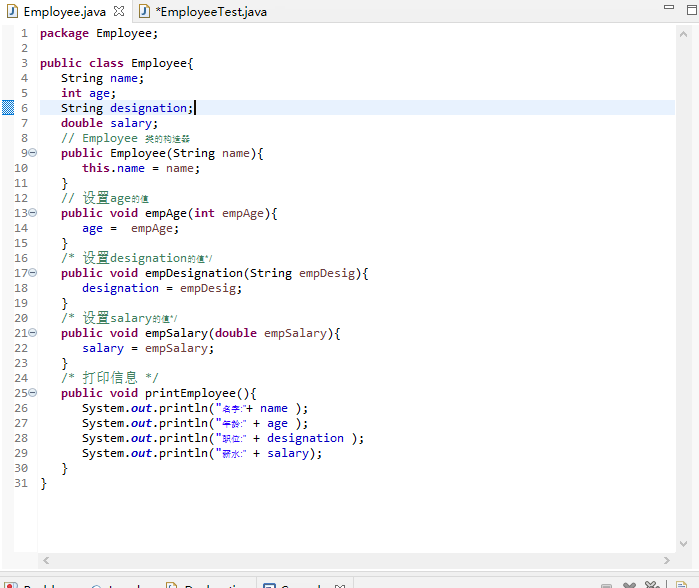Viewport: 699px width, 588px height.
Task: Click the println statement printing salary, line 29
Action: tap(202, 453)
